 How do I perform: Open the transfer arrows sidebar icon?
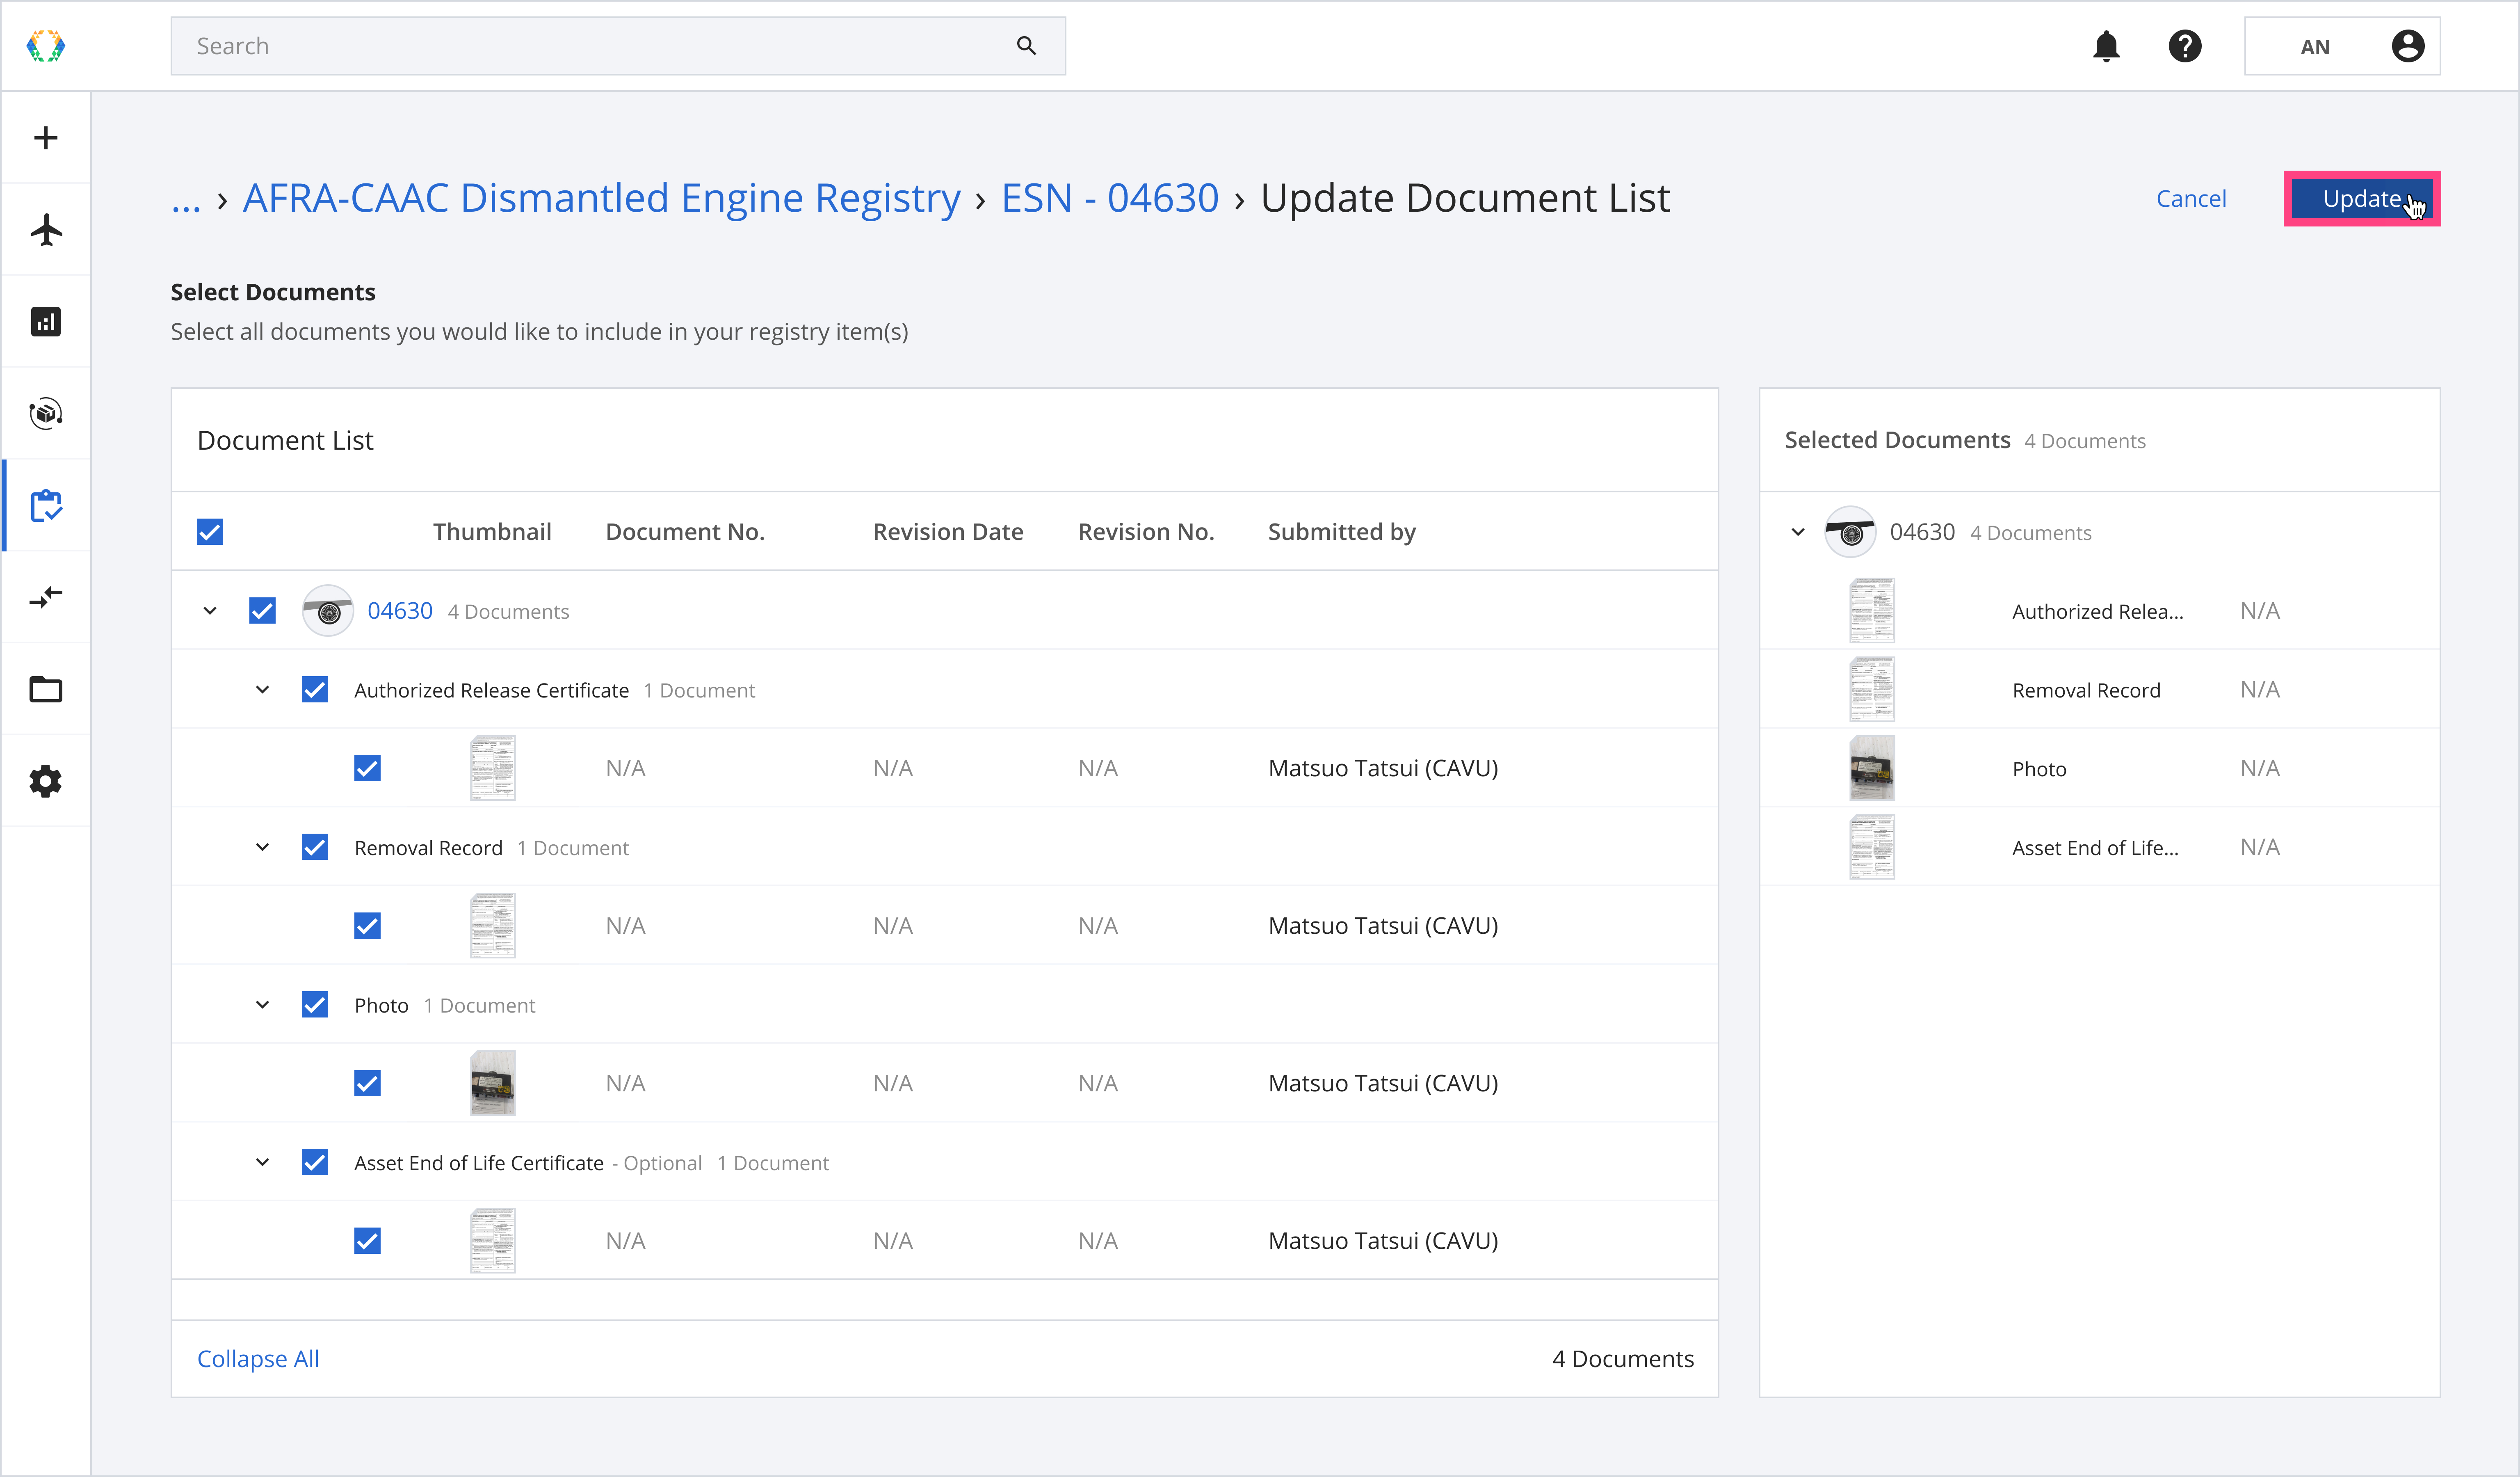tap(46, 598)
